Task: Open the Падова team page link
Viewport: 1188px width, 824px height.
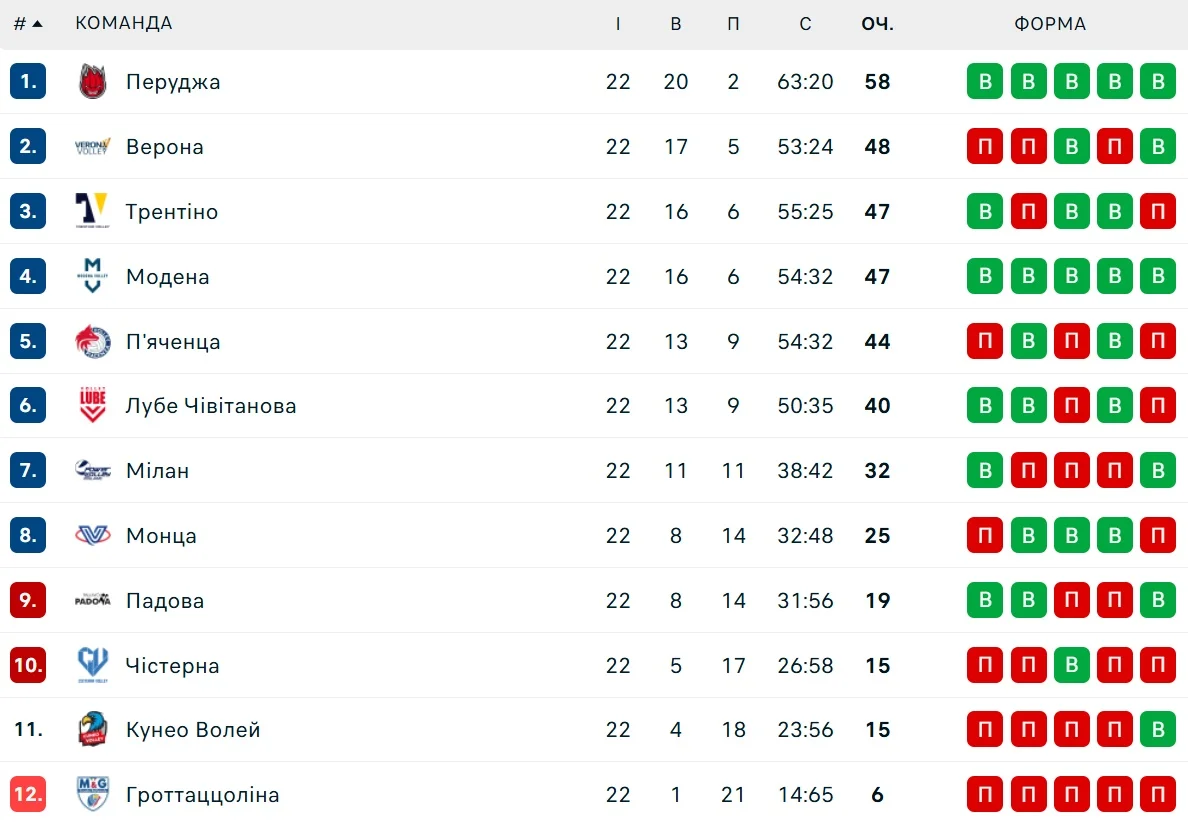Action: (165, 601)
